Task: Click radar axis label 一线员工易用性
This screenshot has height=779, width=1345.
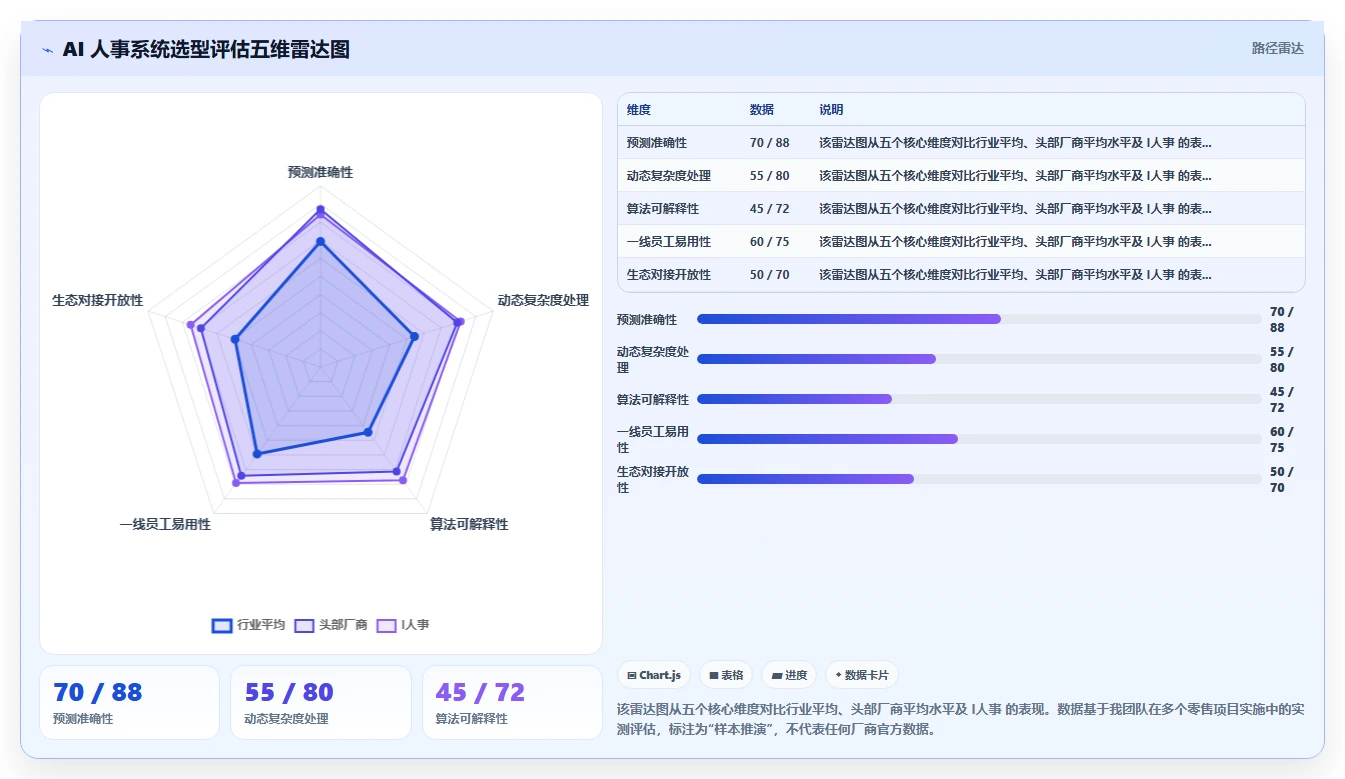Action: coord(165,524)
